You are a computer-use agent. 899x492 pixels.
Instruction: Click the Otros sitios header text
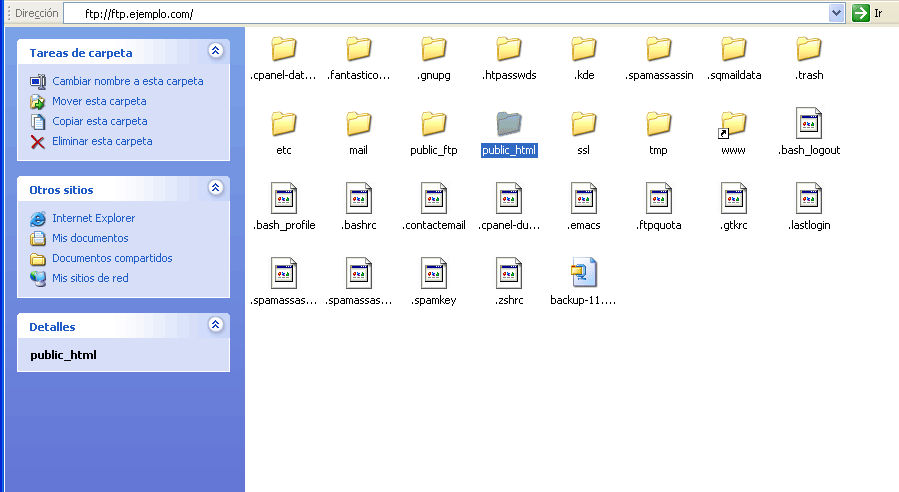point(61,190)
